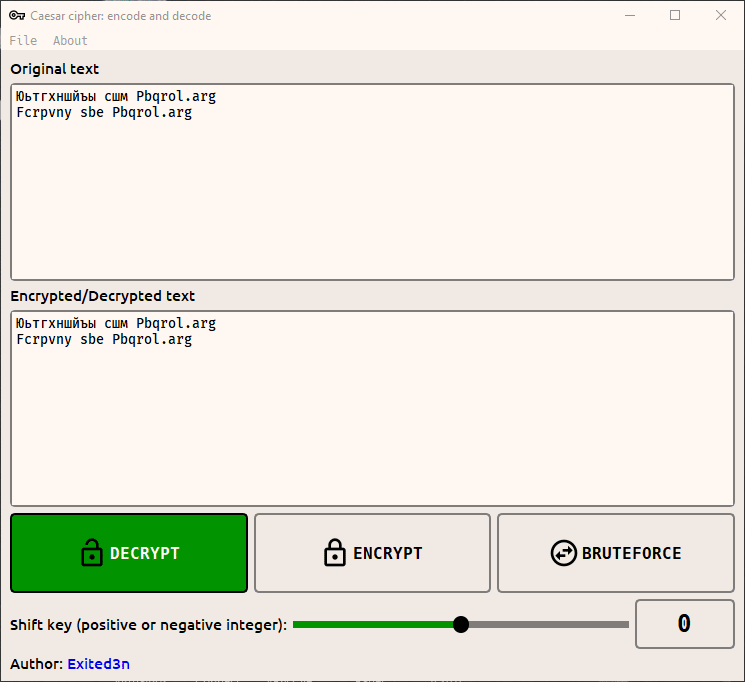
Task: Open the File menu
Action: 23,40
